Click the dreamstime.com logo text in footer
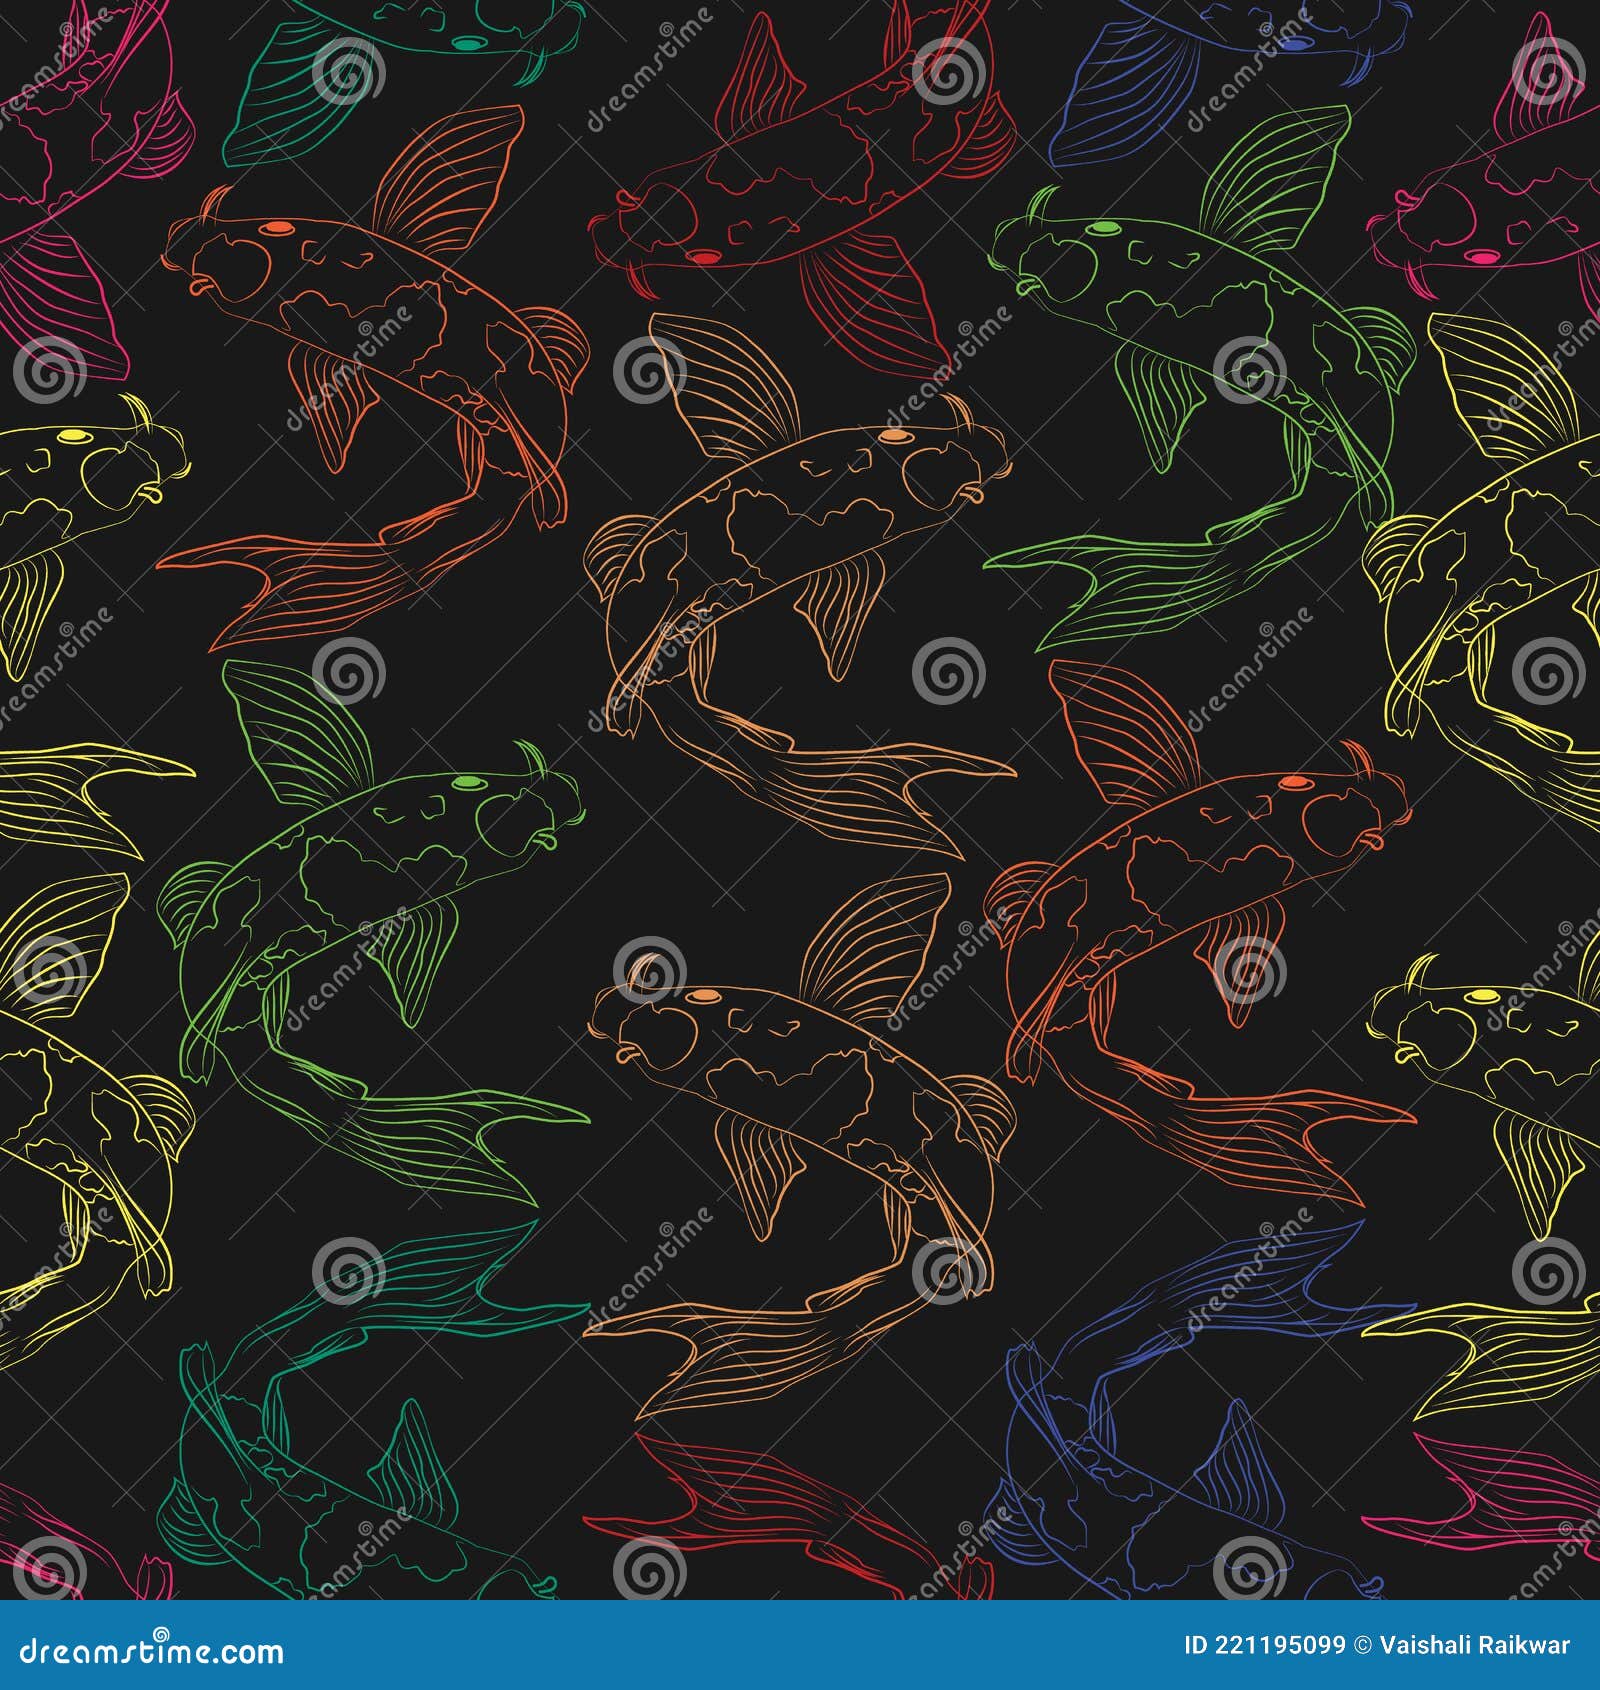Image resolution: width=1600 pixels, height=1690 pixels. click(152, 1649)
